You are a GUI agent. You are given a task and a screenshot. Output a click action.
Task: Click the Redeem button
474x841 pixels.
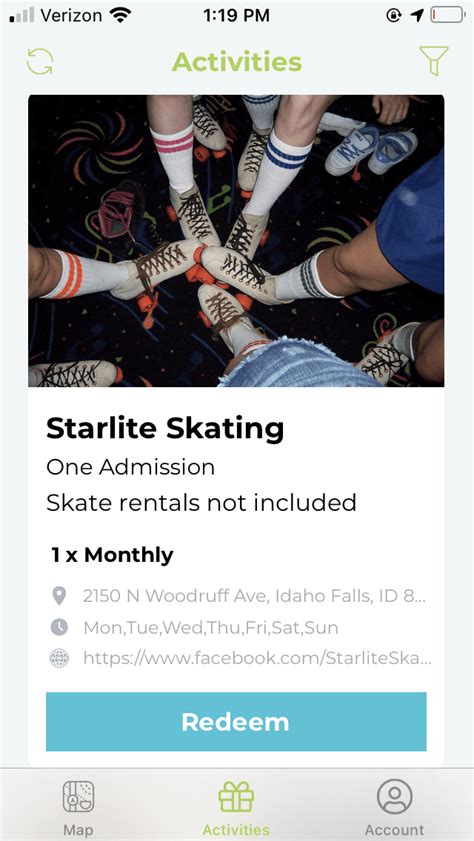(x=236, y=721)
